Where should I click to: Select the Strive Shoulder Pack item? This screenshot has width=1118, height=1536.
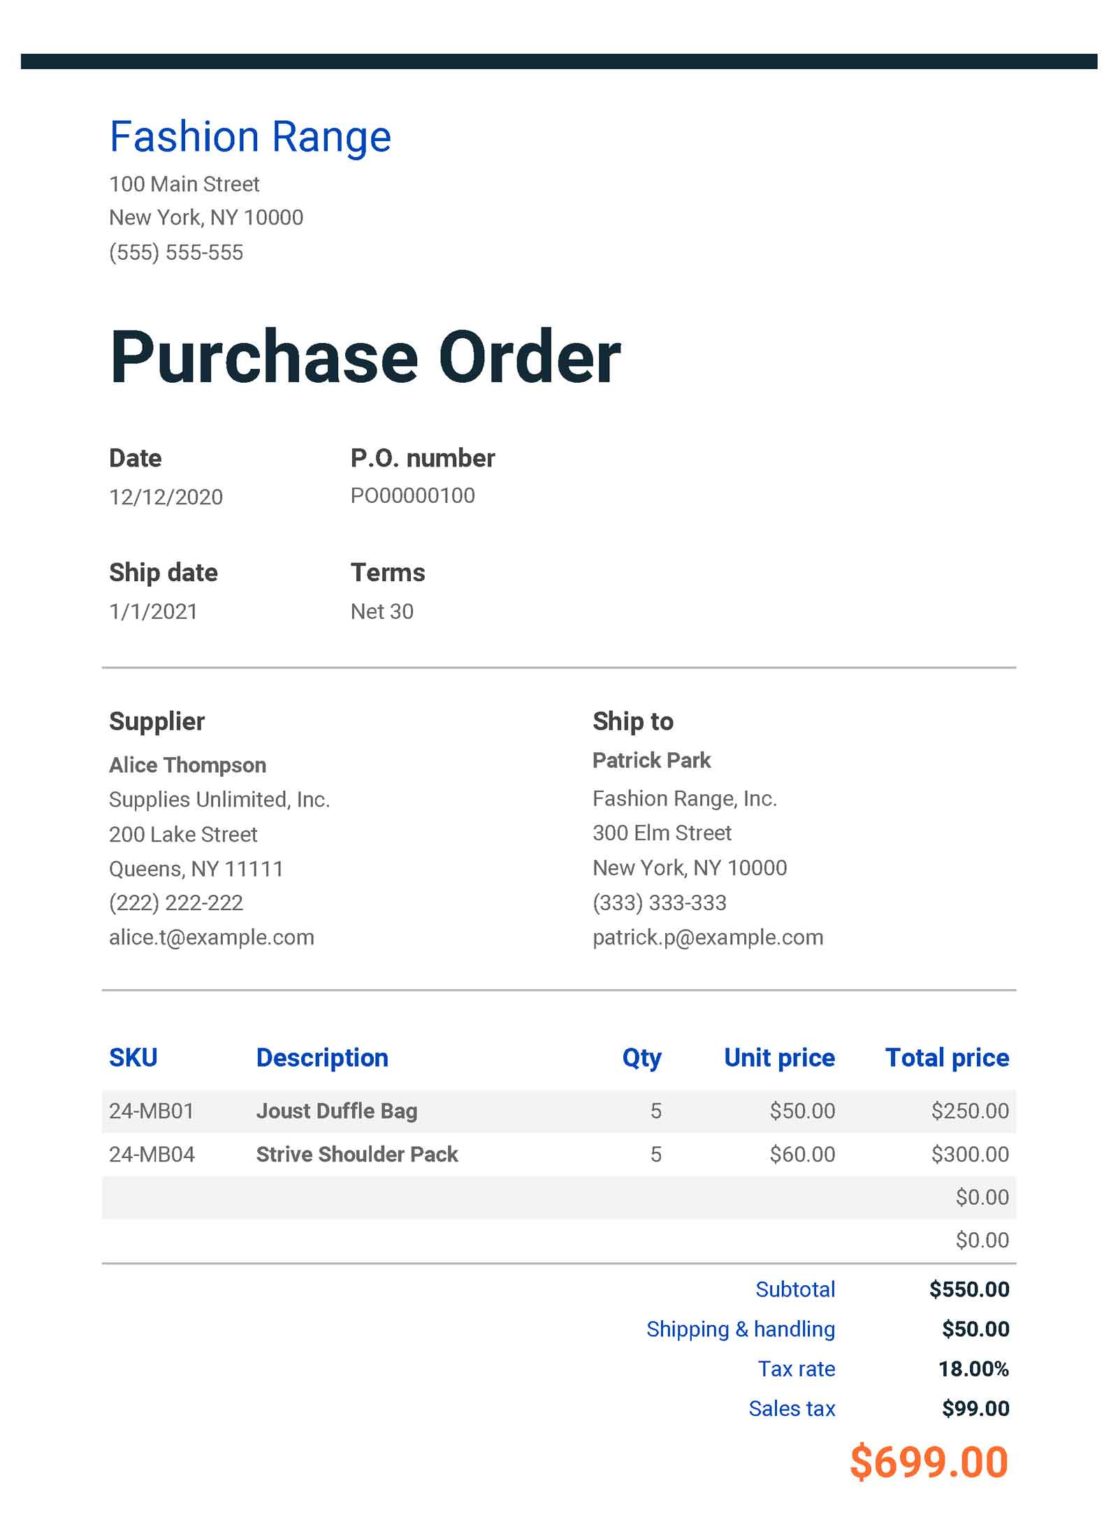(357, 1154)
